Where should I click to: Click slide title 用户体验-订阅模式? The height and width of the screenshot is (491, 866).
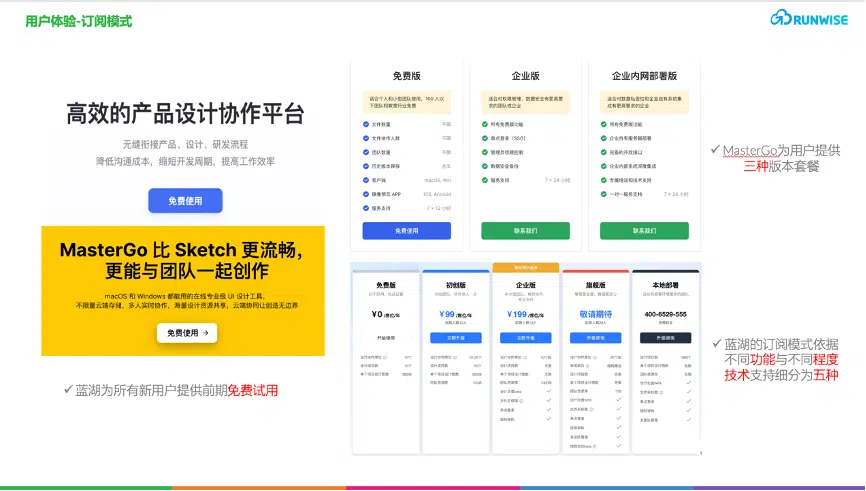tap(78, 22)
